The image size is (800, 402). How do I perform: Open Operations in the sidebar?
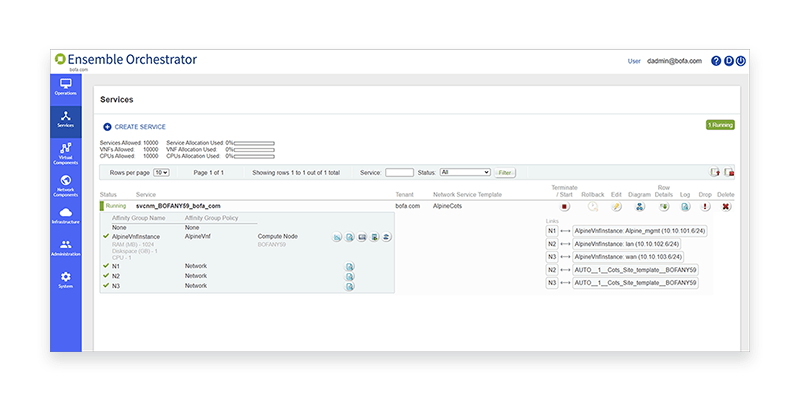pos(65,87)
